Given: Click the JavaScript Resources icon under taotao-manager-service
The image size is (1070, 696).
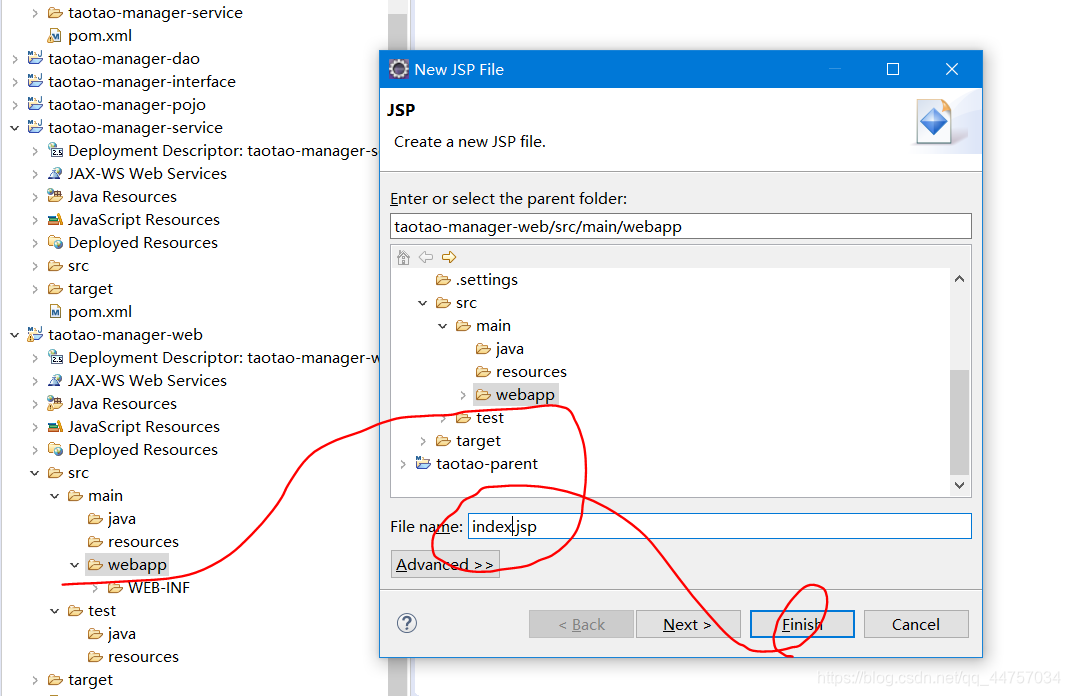Looking at the screenshot, I should click(55, 219).
